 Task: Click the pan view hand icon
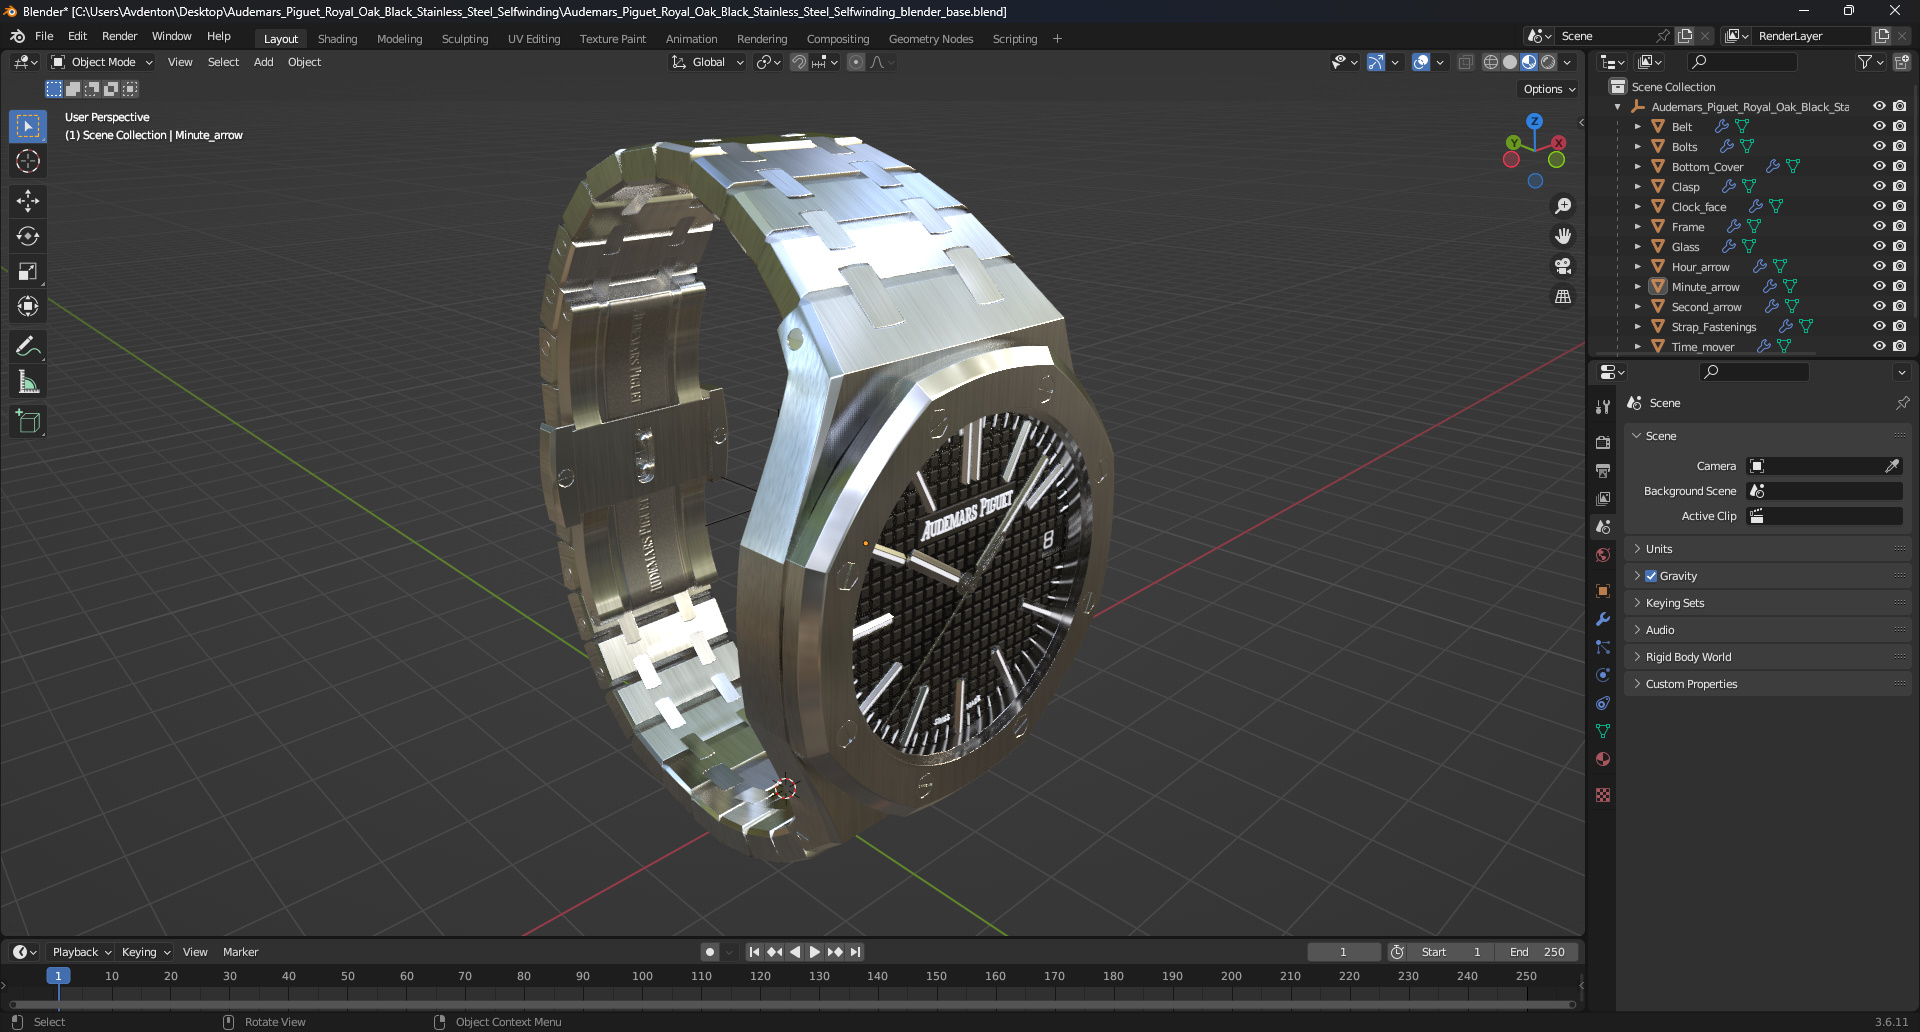pyautogui.click(x=1563, y=236)
